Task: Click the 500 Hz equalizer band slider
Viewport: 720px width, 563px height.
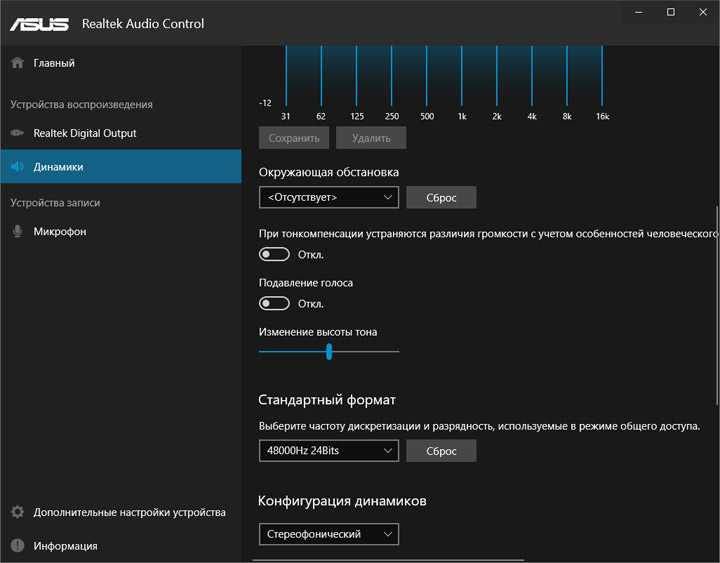Action: click(x=427, y=76)
